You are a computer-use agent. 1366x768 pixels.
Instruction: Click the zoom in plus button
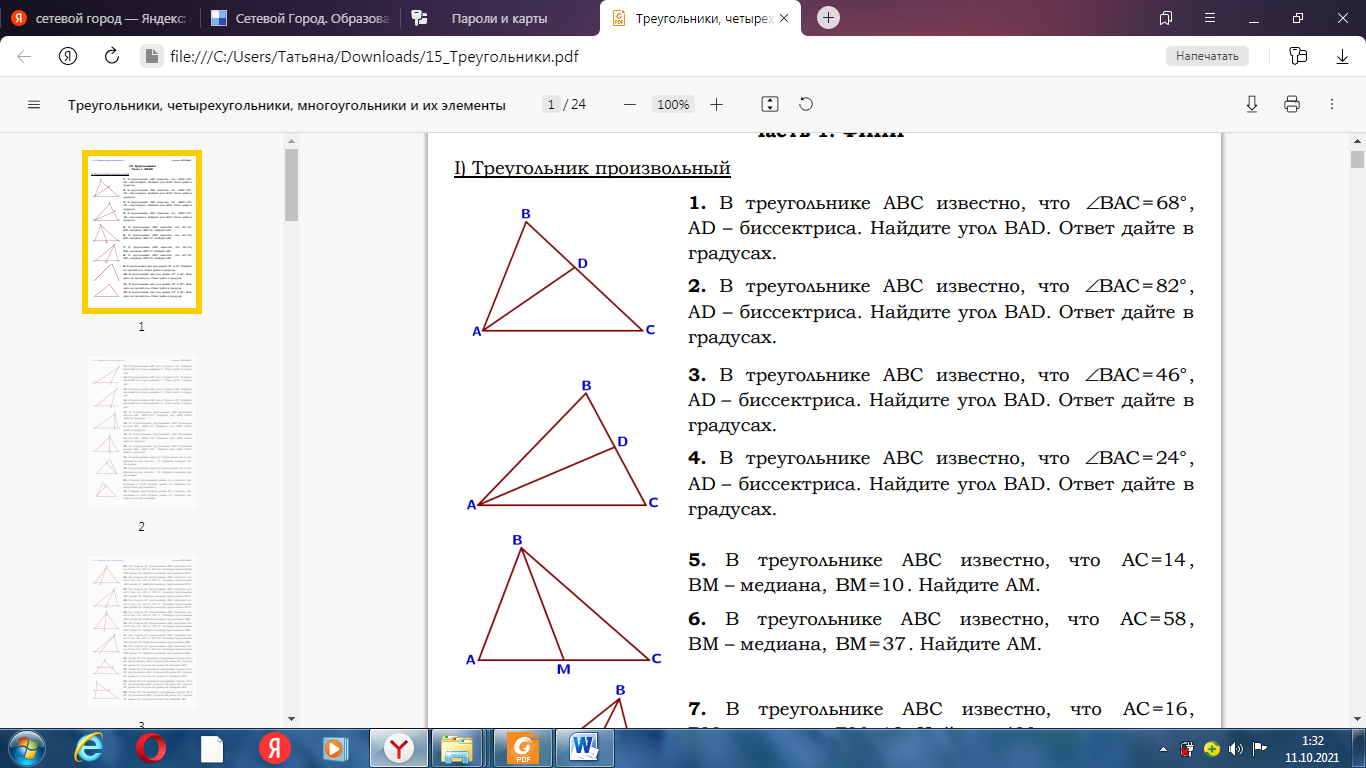pyautogui.click(x=716, y=104)
